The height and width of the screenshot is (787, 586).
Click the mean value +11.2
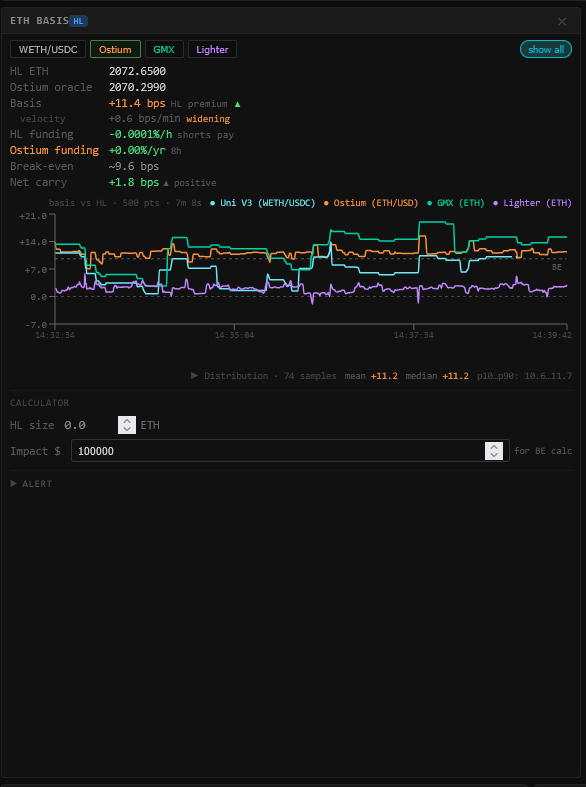coord(384,375)
